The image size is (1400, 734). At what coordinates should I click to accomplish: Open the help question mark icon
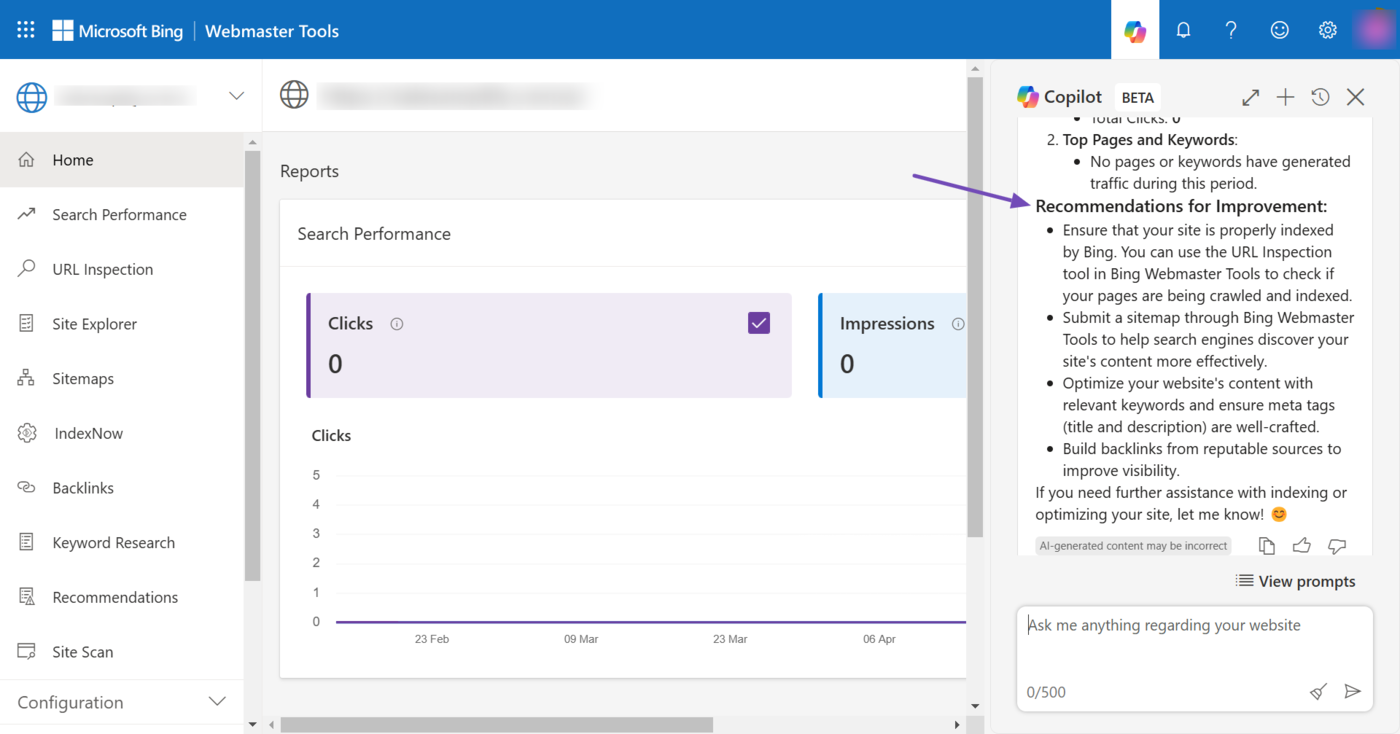(1231, 30)
